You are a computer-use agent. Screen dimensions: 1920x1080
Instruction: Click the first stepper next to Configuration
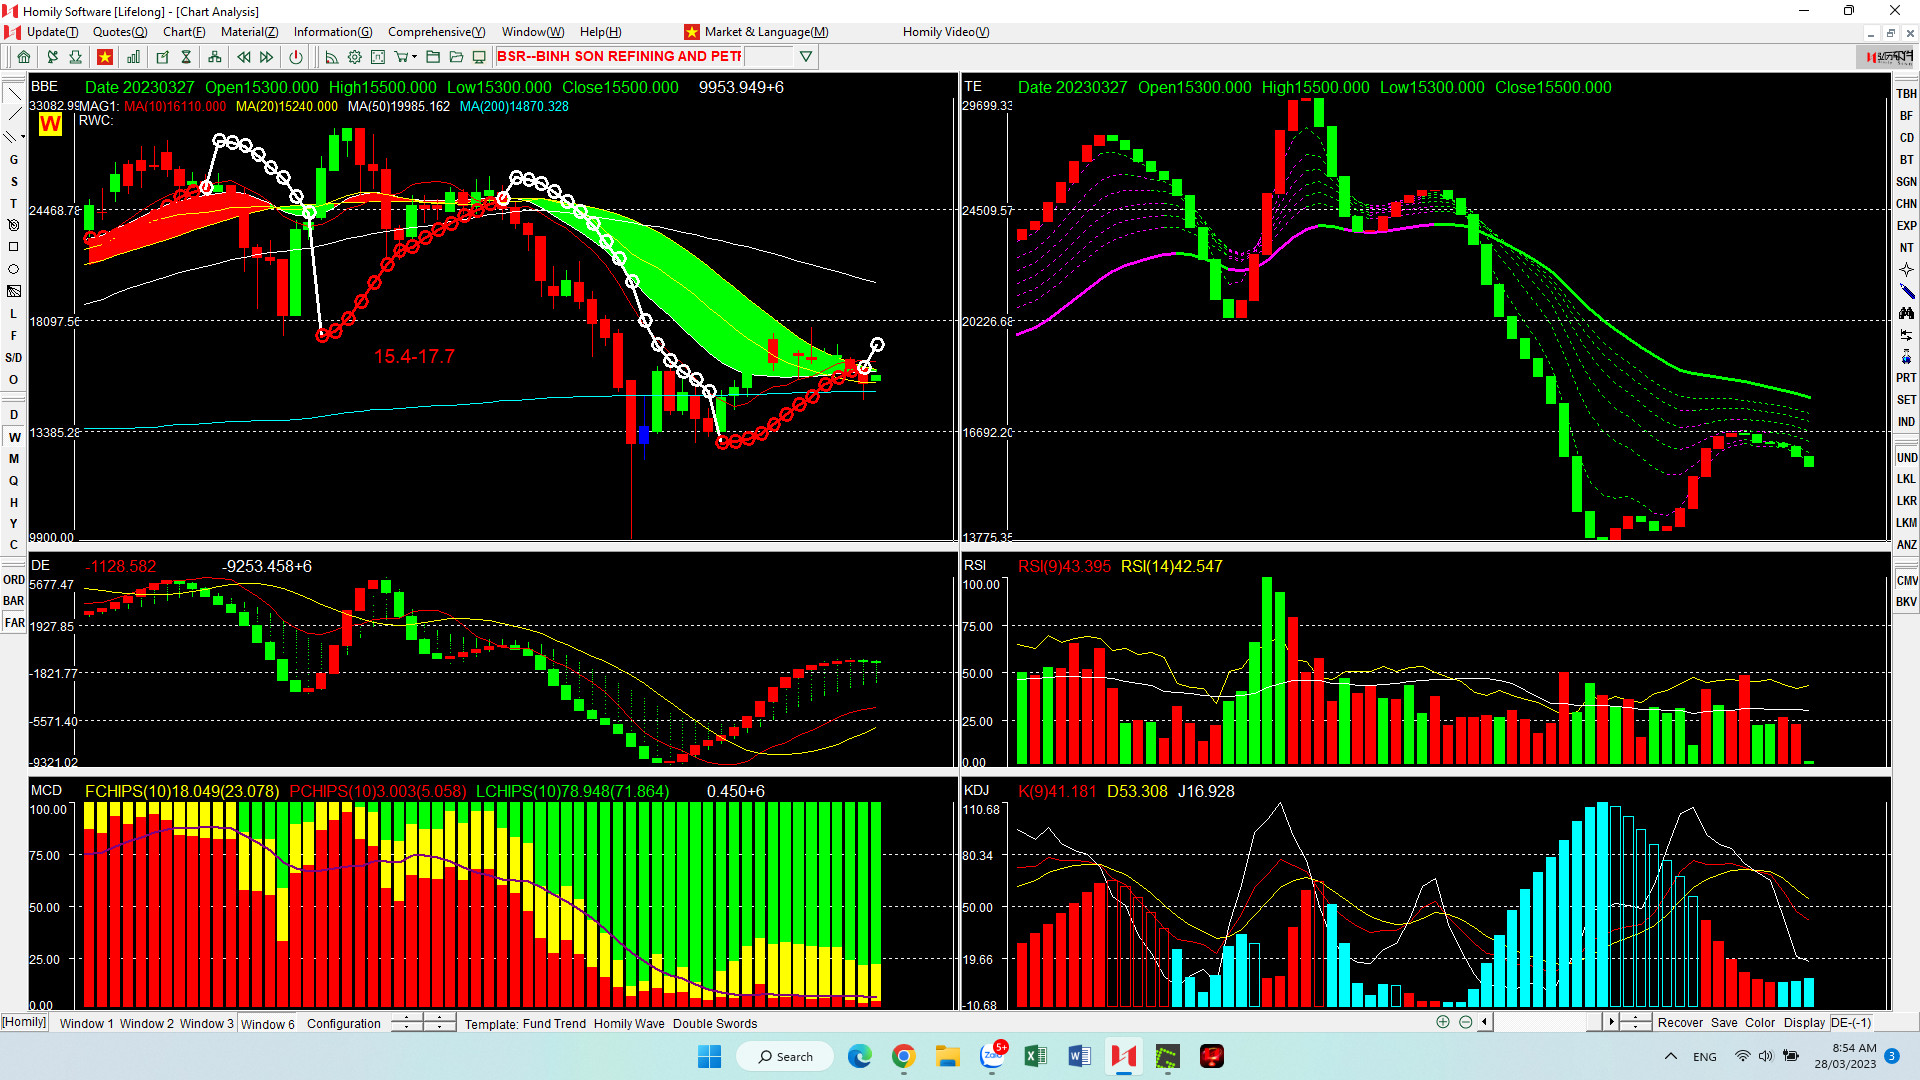(406, 1023)
